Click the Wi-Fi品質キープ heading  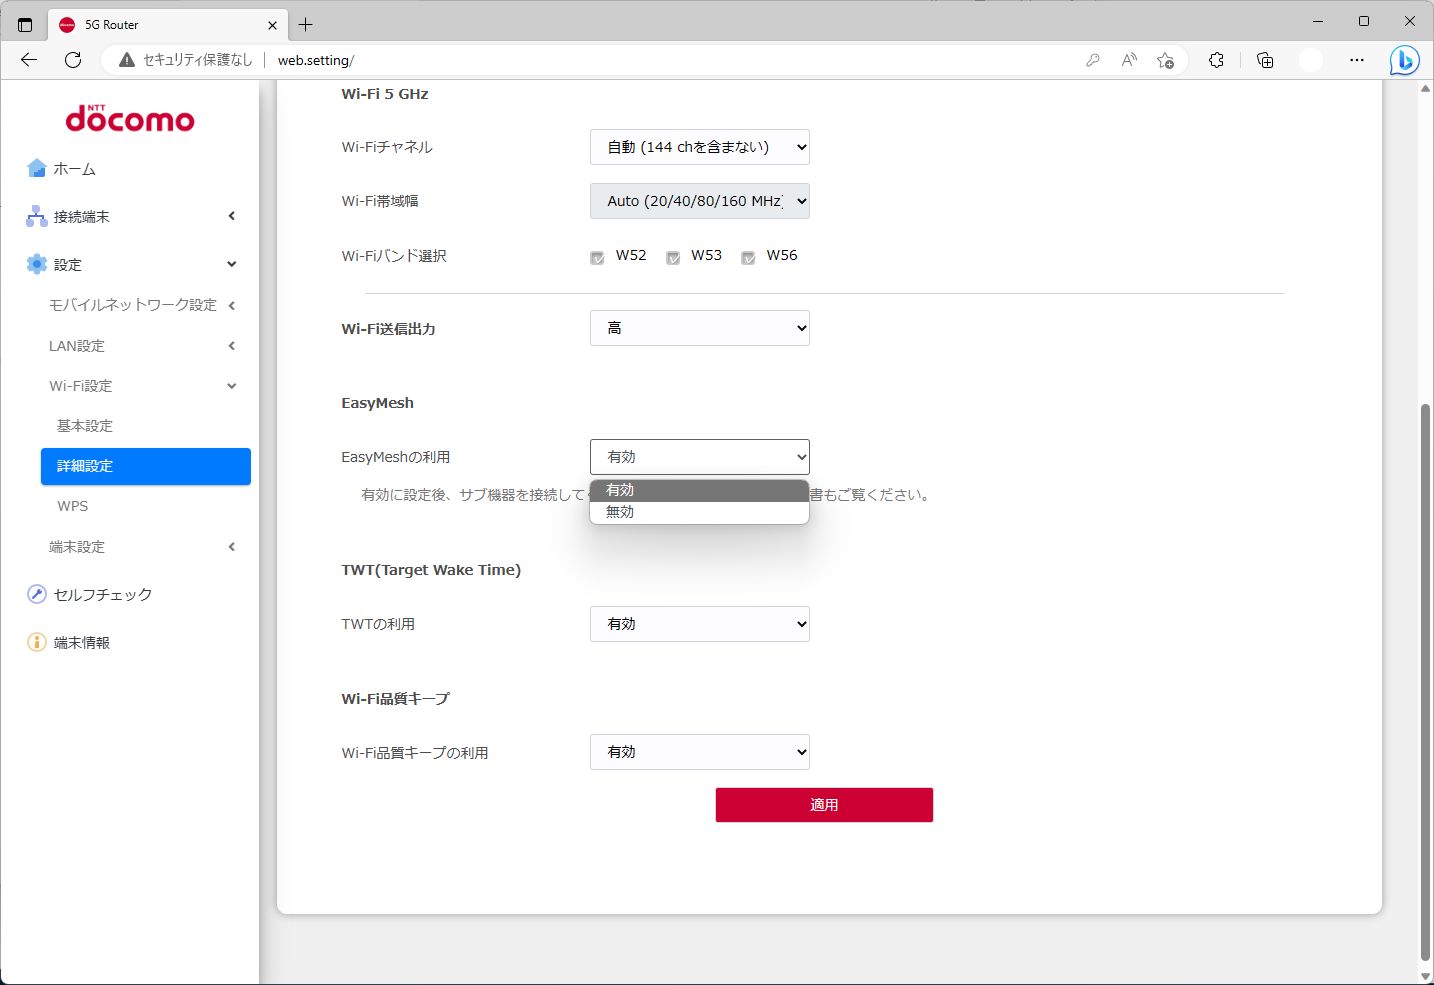[396, 699]
